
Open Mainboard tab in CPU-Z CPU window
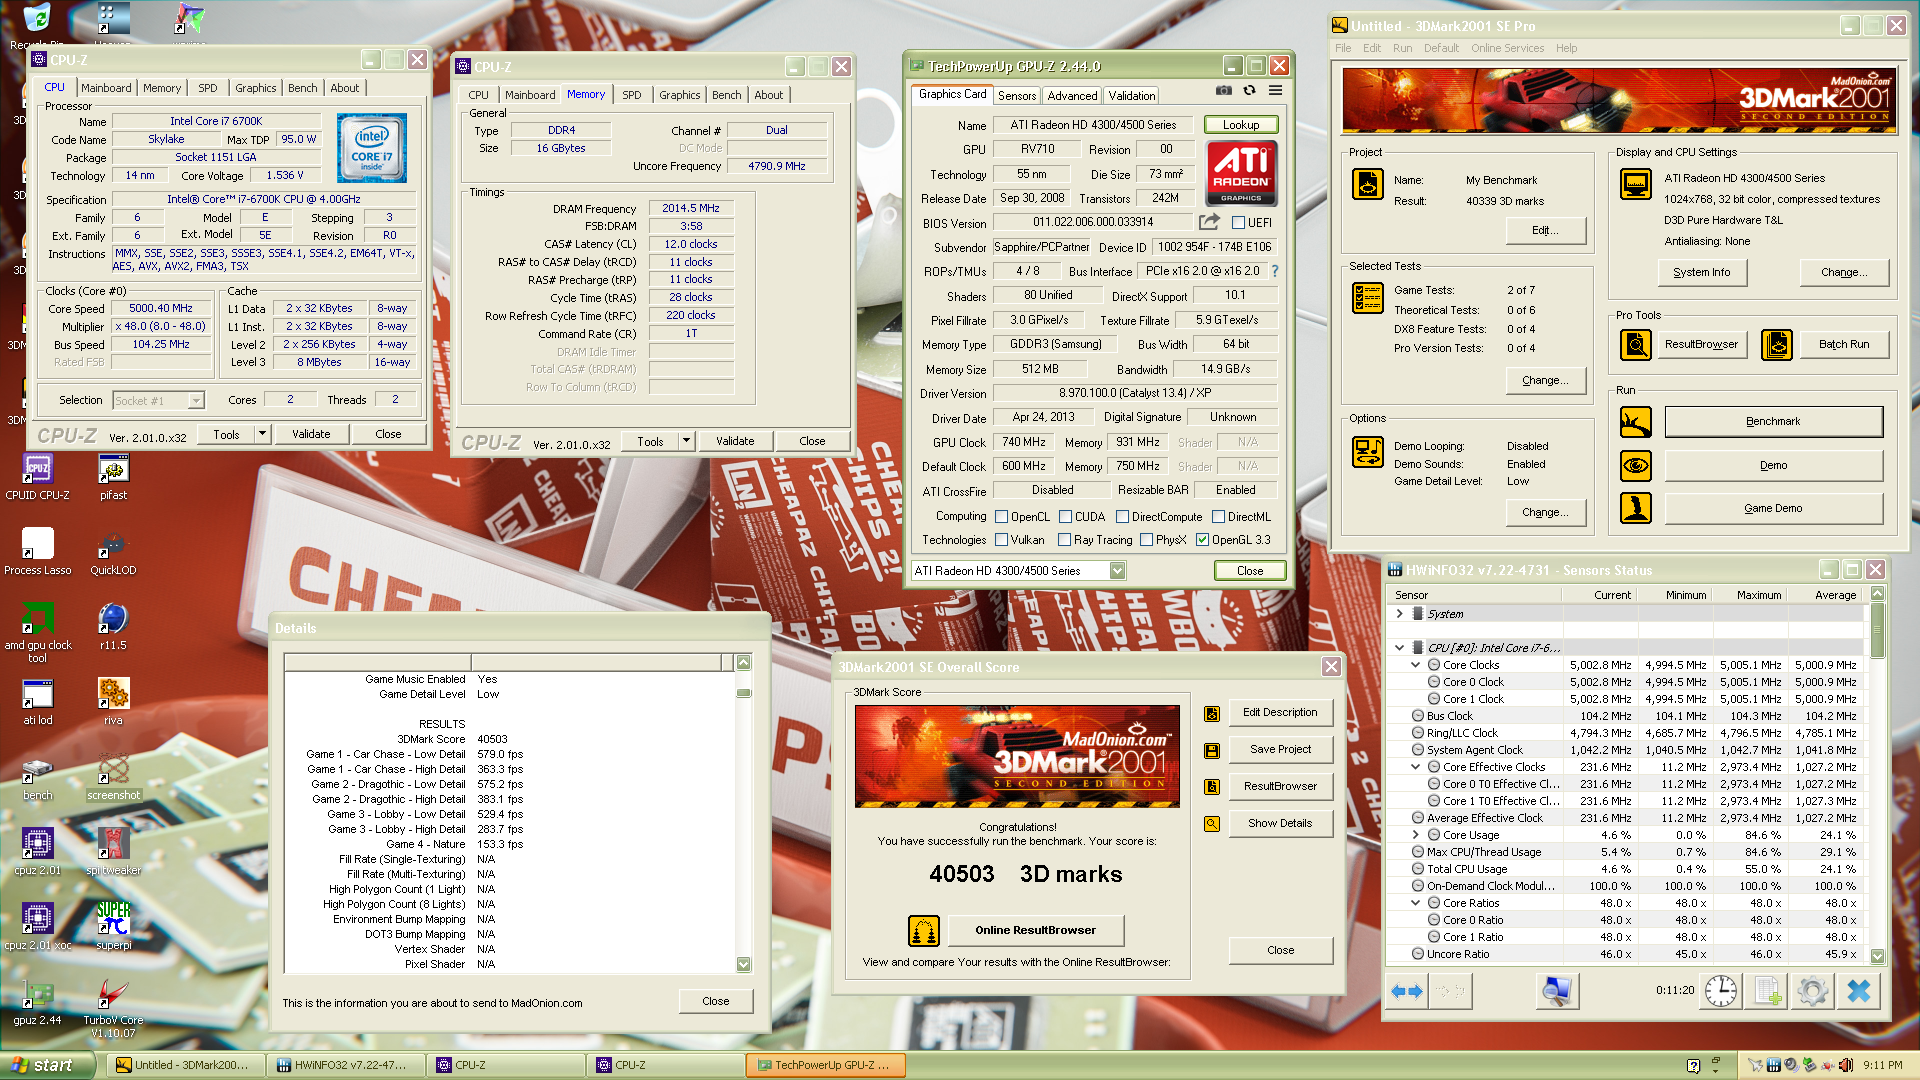(x=106, y=88)
